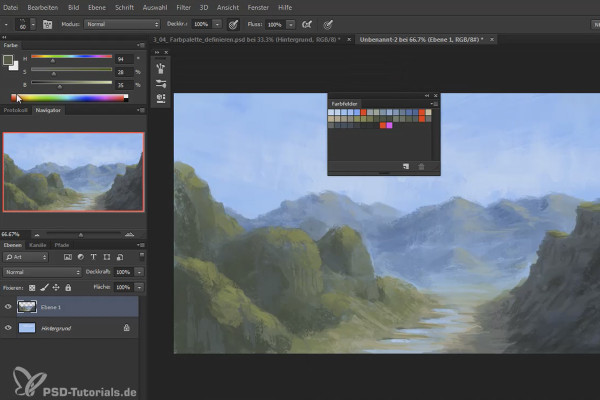This screenshot has height=400, width=600.
Task: Filter layers by smart objects icon
Action: pyautogui.click(x=120, y=257)
